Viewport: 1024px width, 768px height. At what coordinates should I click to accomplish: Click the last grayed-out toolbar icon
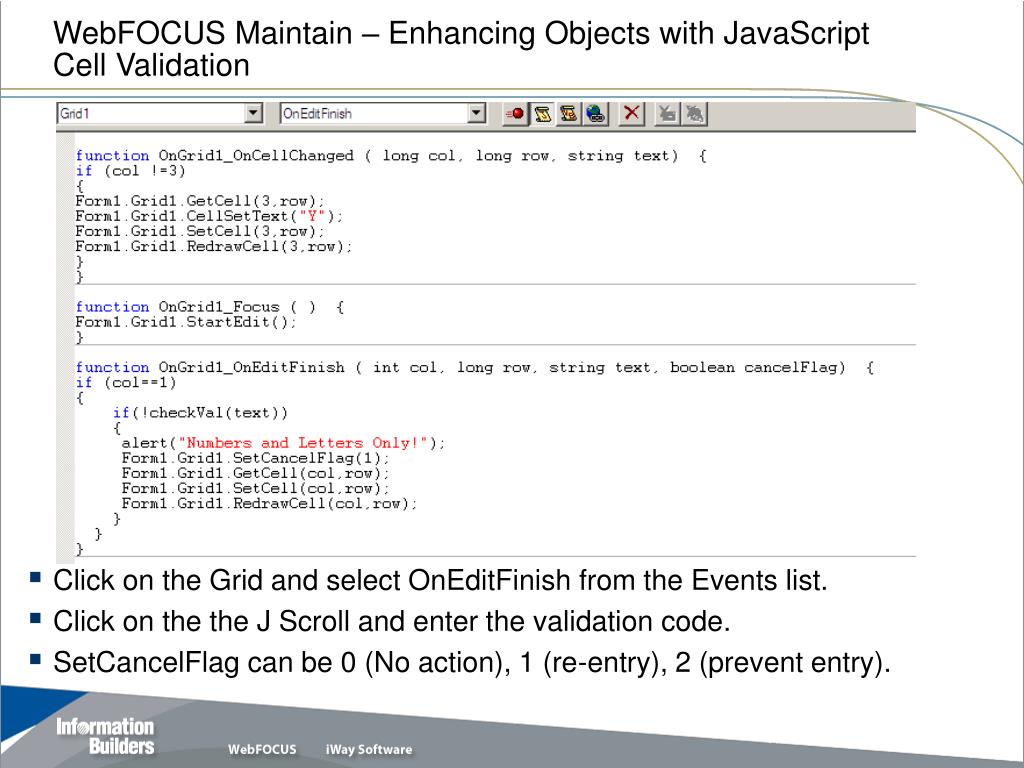pos(695,114)
